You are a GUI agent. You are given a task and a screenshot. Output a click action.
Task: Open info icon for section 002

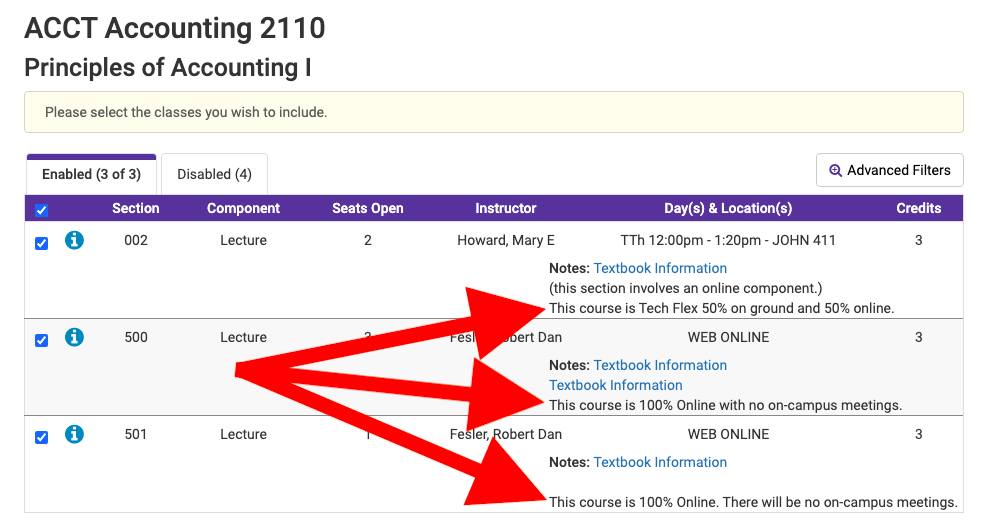(x=74, y=241)
